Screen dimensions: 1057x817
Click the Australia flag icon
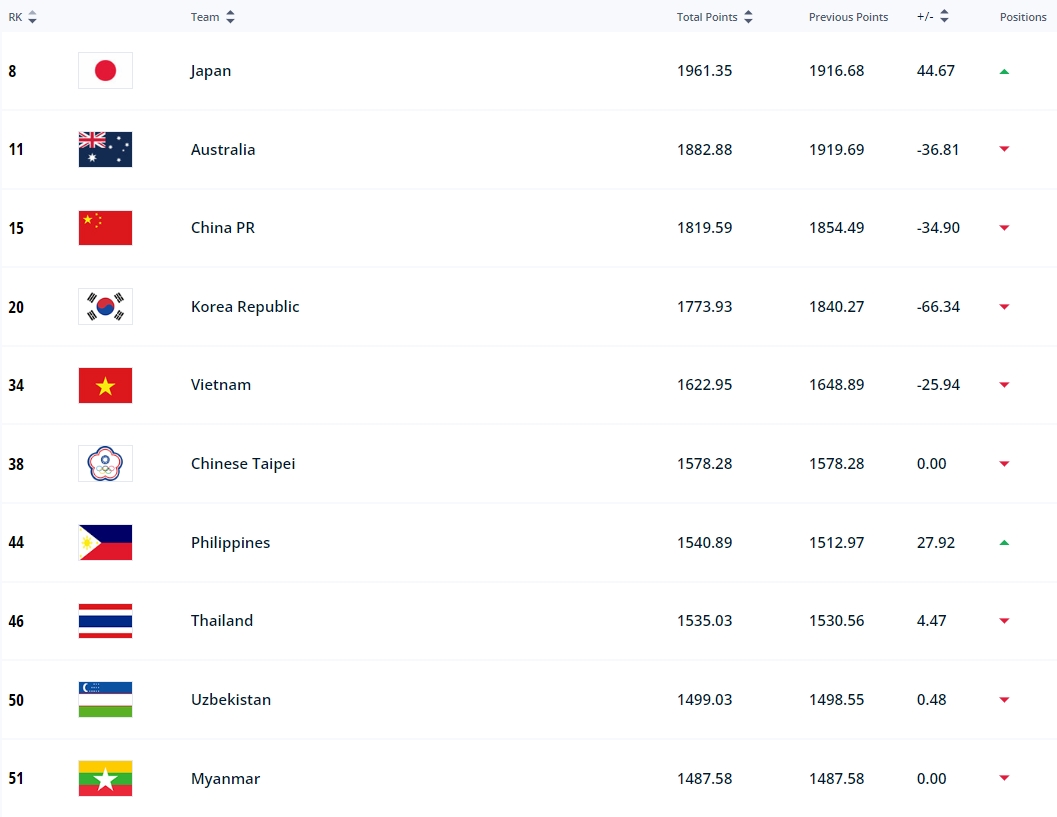105,150
